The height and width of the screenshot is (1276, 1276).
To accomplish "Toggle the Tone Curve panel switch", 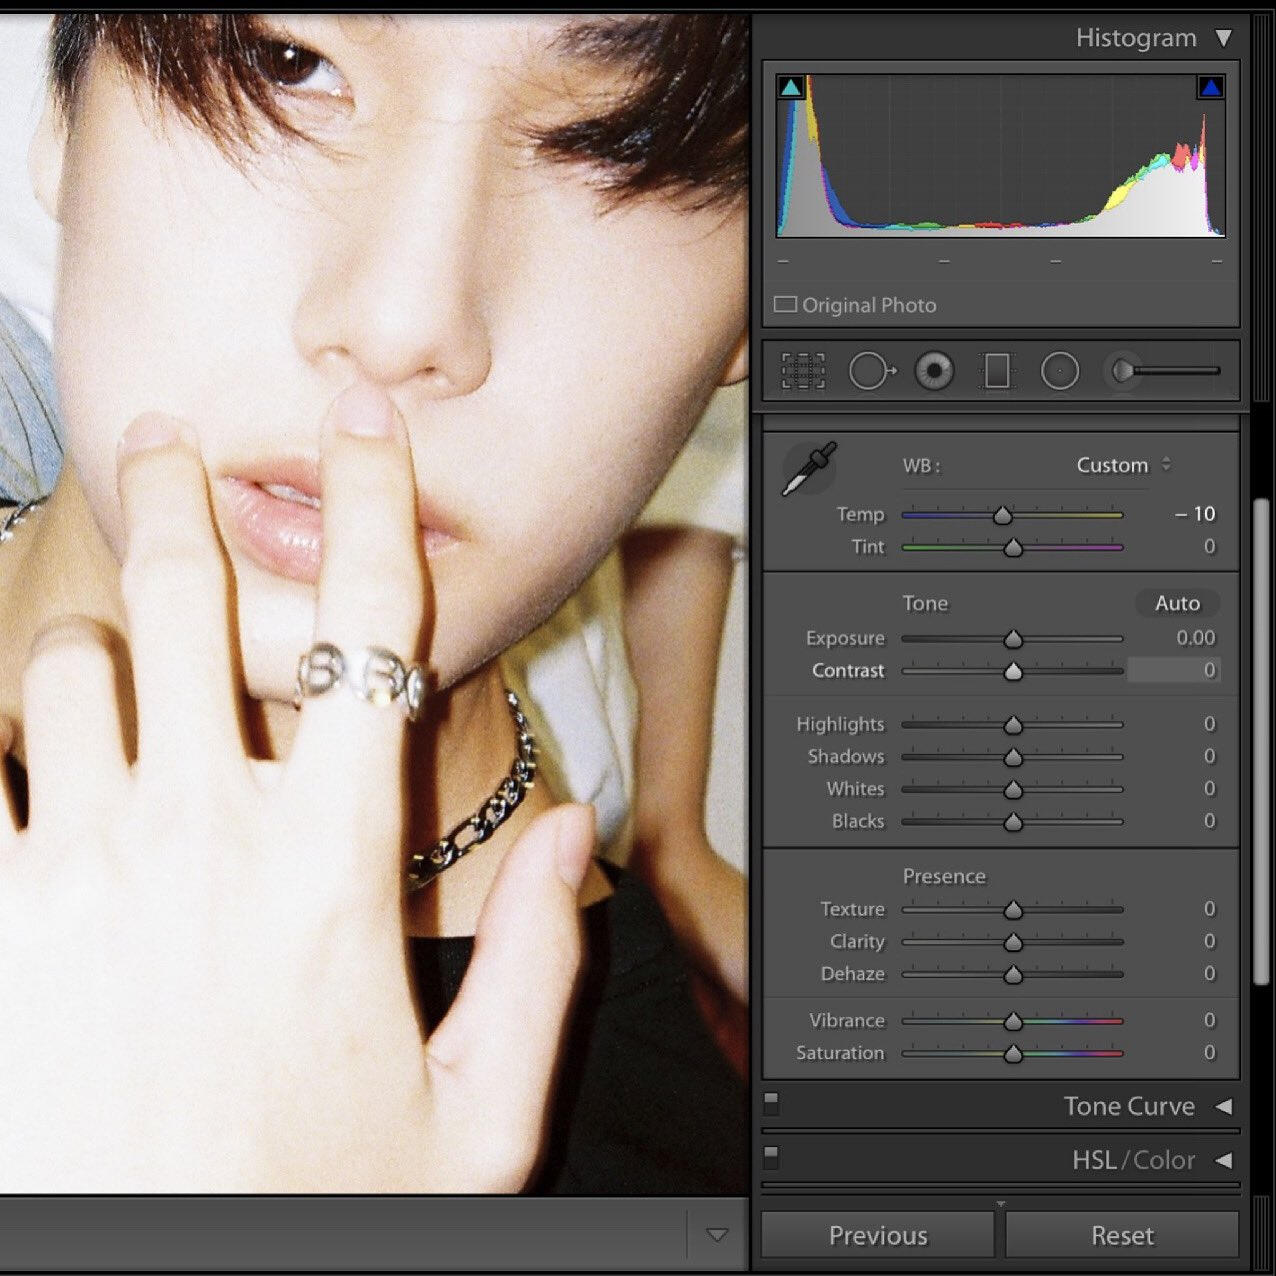I will point(771,1102).
